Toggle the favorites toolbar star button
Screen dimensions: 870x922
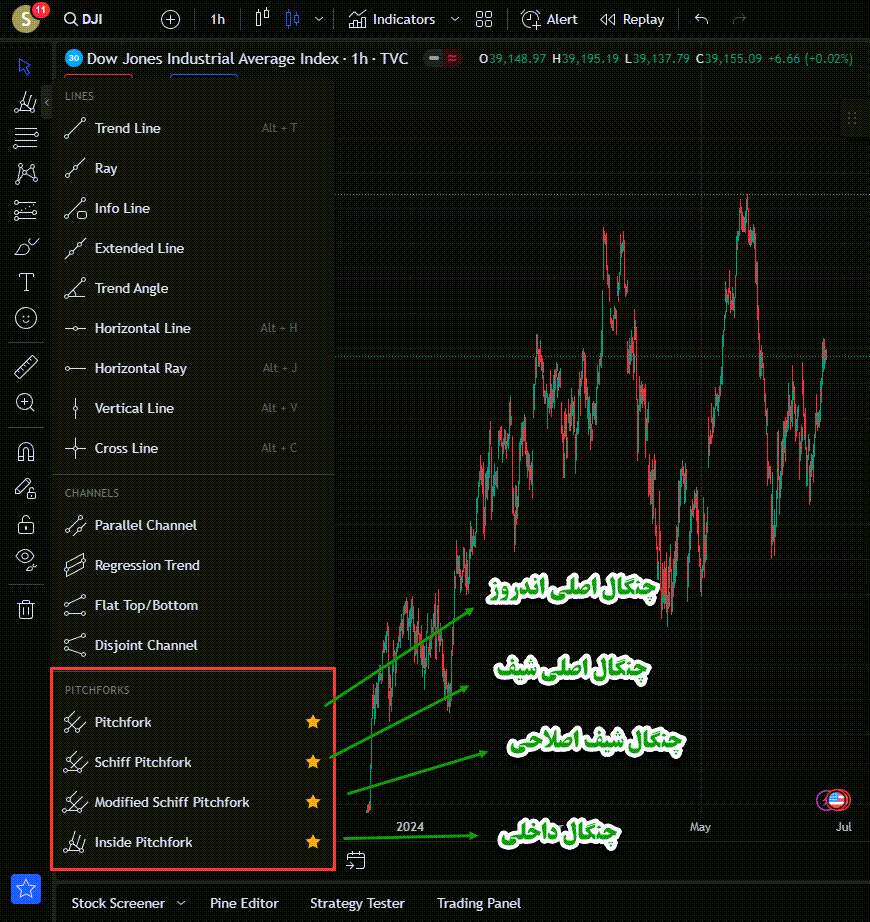(x=26, y=888)
